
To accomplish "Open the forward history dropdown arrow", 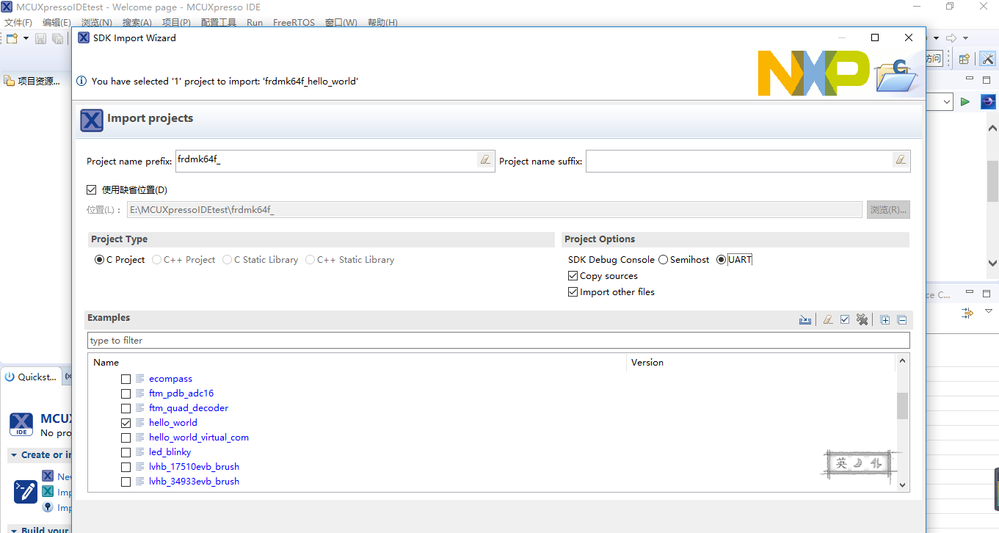I will pyautogui.click(x=966, y=38).
